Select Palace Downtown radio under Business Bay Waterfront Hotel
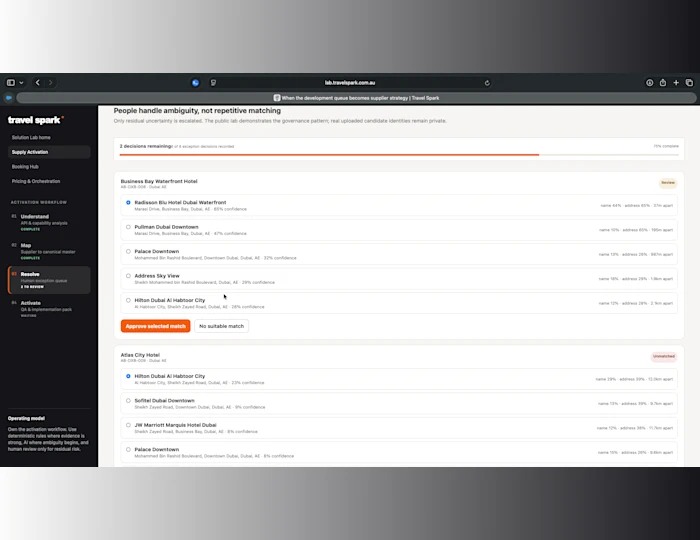Screen dimensions: 700x540 128,252
